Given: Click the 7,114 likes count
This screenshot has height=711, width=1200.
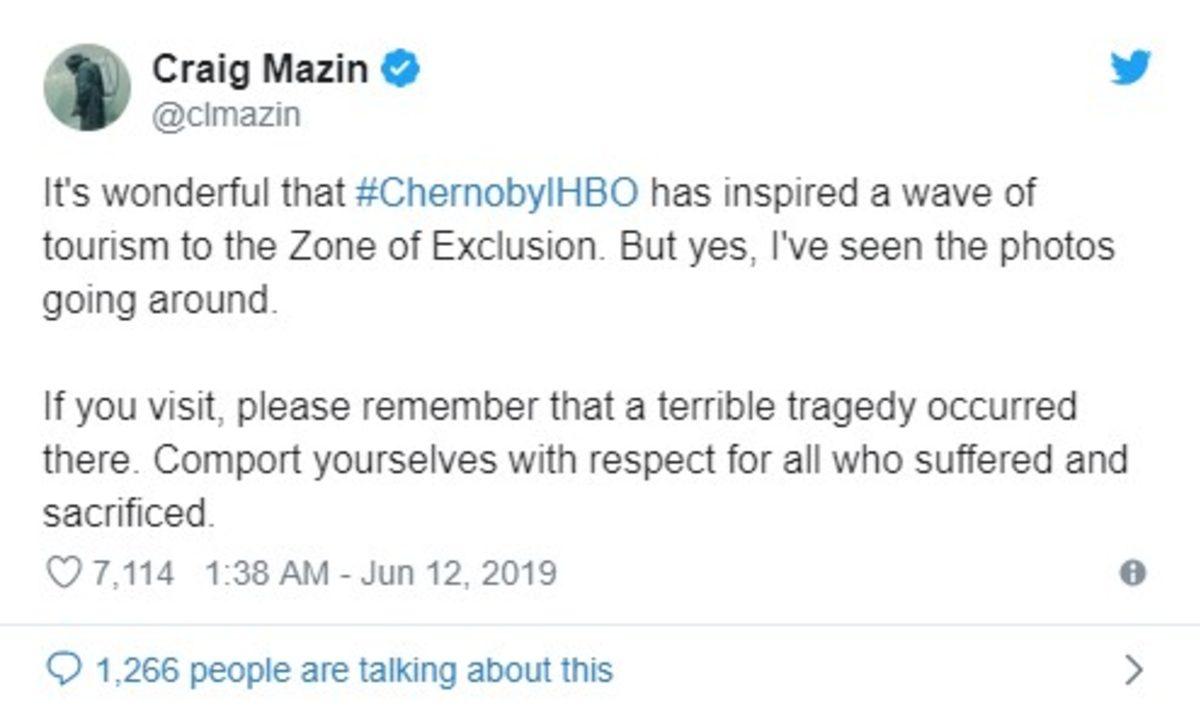Looking at the screenshot, I should click(132, 573).
